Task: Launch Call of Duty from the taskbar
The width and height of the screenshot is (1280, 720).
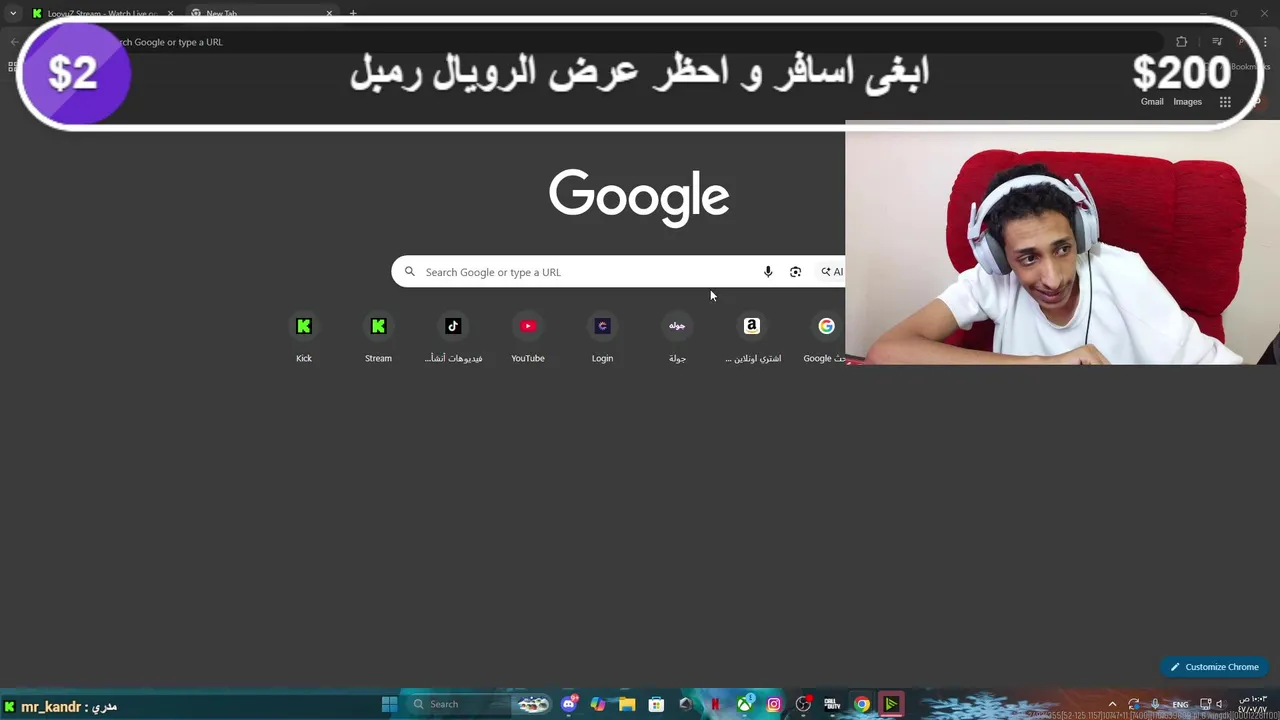Action: tap(832, 704)
